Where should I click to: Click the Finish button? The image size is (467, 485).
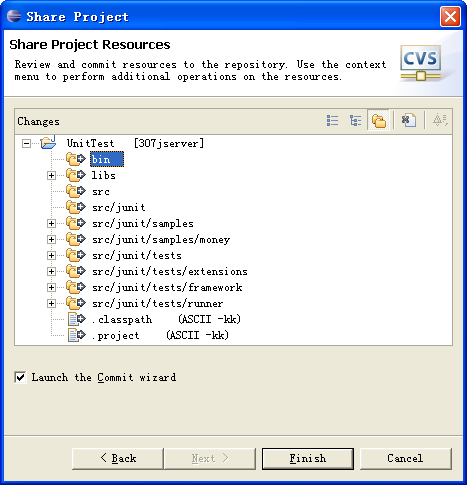click(308, 459)
